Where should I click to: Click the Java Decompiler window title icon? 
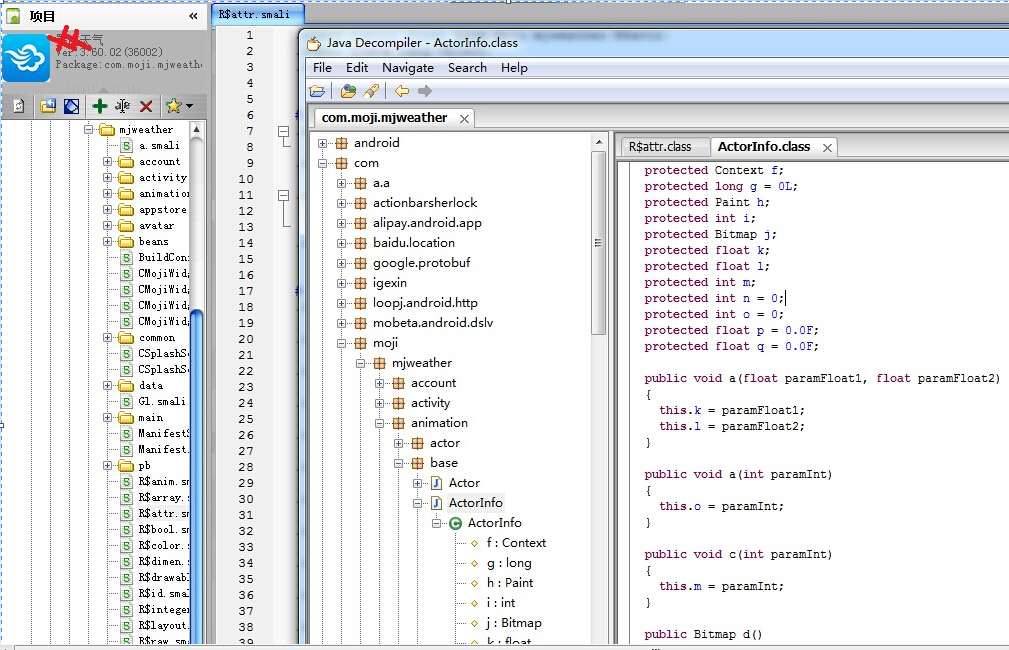click(x=313, y=43)
